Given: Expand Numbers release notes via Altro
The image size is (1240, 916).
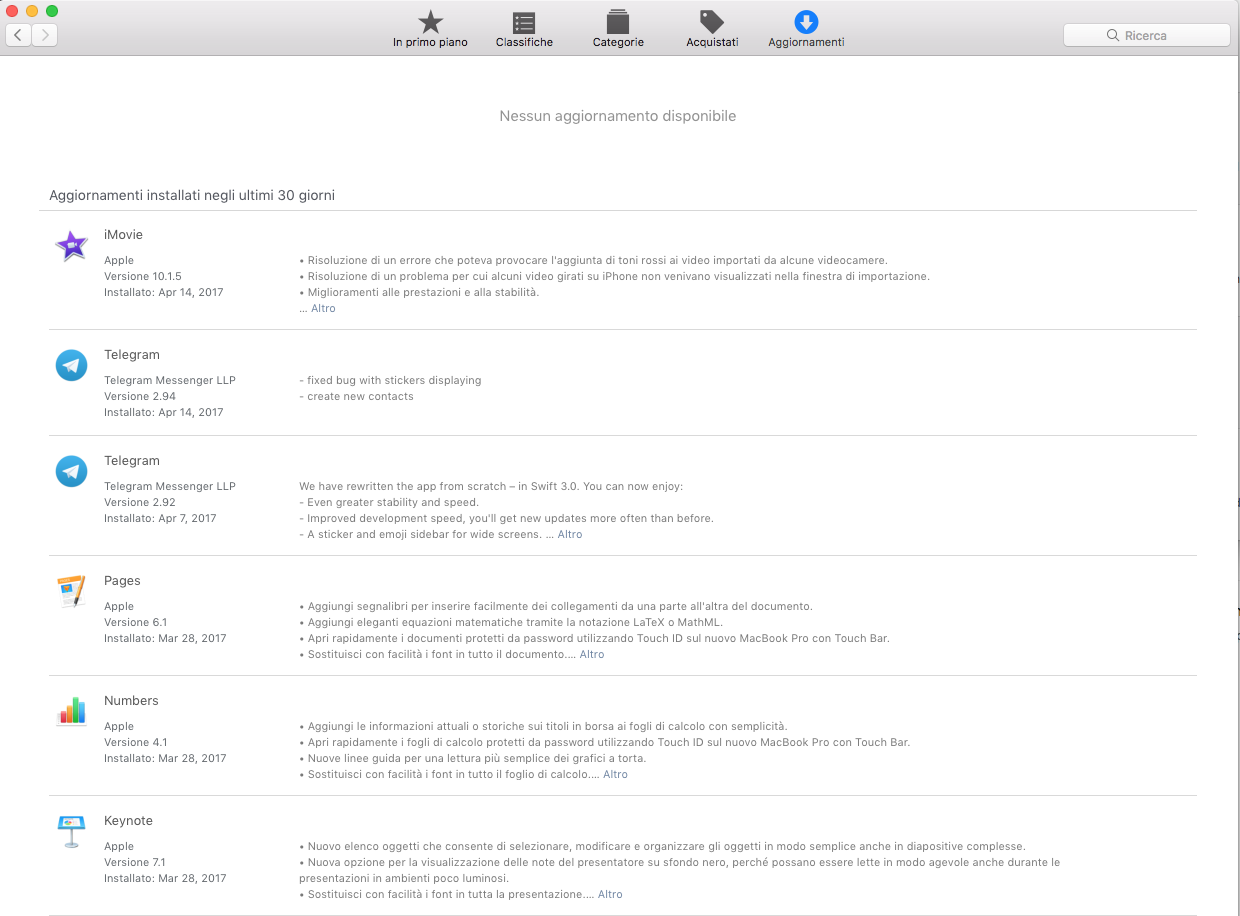Looking at the screenshot, I should [615, 775].
